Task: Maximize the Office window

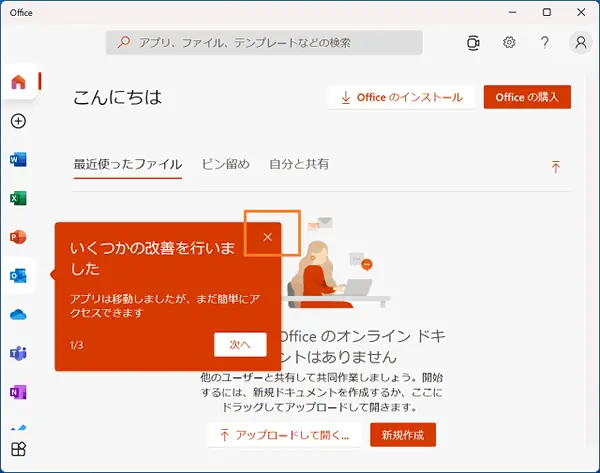Action: point(547,12)
